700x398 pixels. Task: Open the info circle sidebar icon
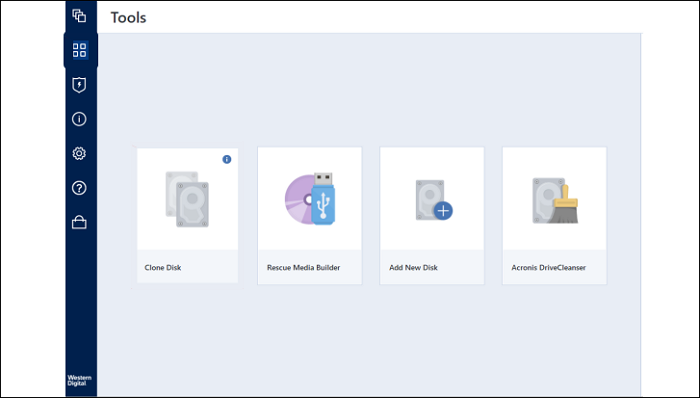click(x=79, y=119)
